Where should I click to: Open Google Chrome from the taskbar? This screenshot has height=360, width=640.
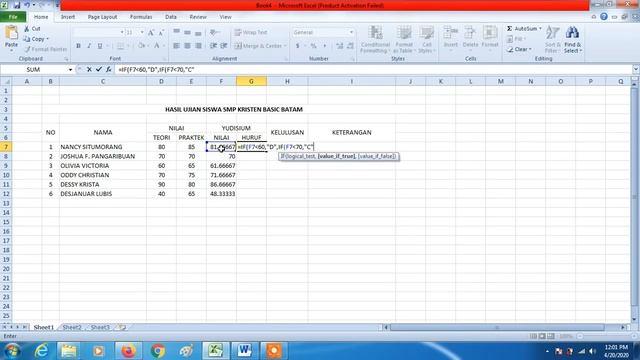[x=157, y=351]
